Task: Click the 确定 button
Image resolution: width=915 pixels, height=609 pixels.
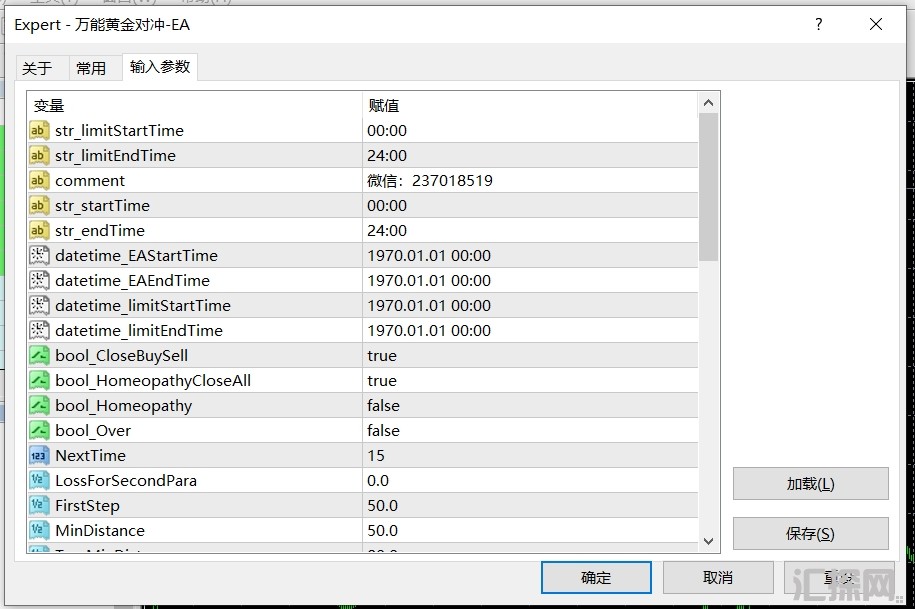Action: pos(596,578)
